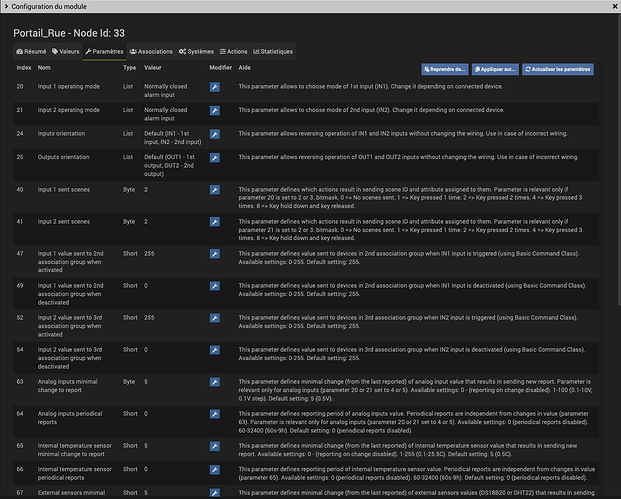Edit parameter 21 Input 2 operating mode
The width and height of the screenshot is (621, 499).
click(x=215, y=110)
